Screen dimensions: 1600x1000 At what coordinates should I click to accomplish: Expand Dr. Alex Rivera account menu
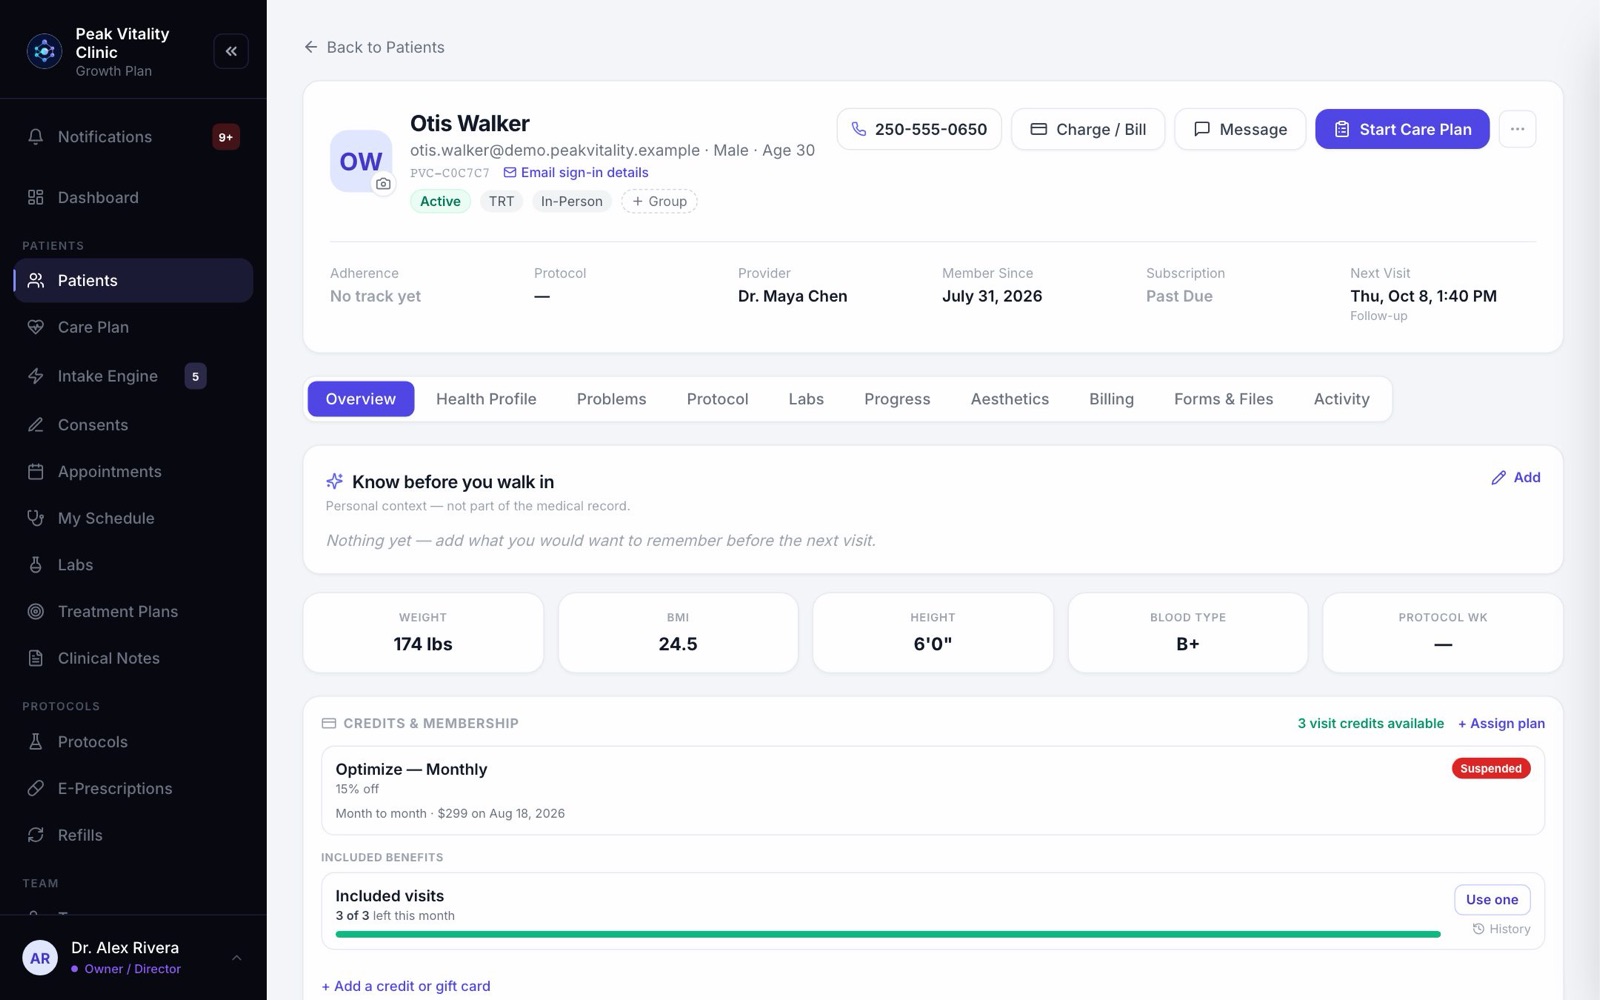[236, 958]
